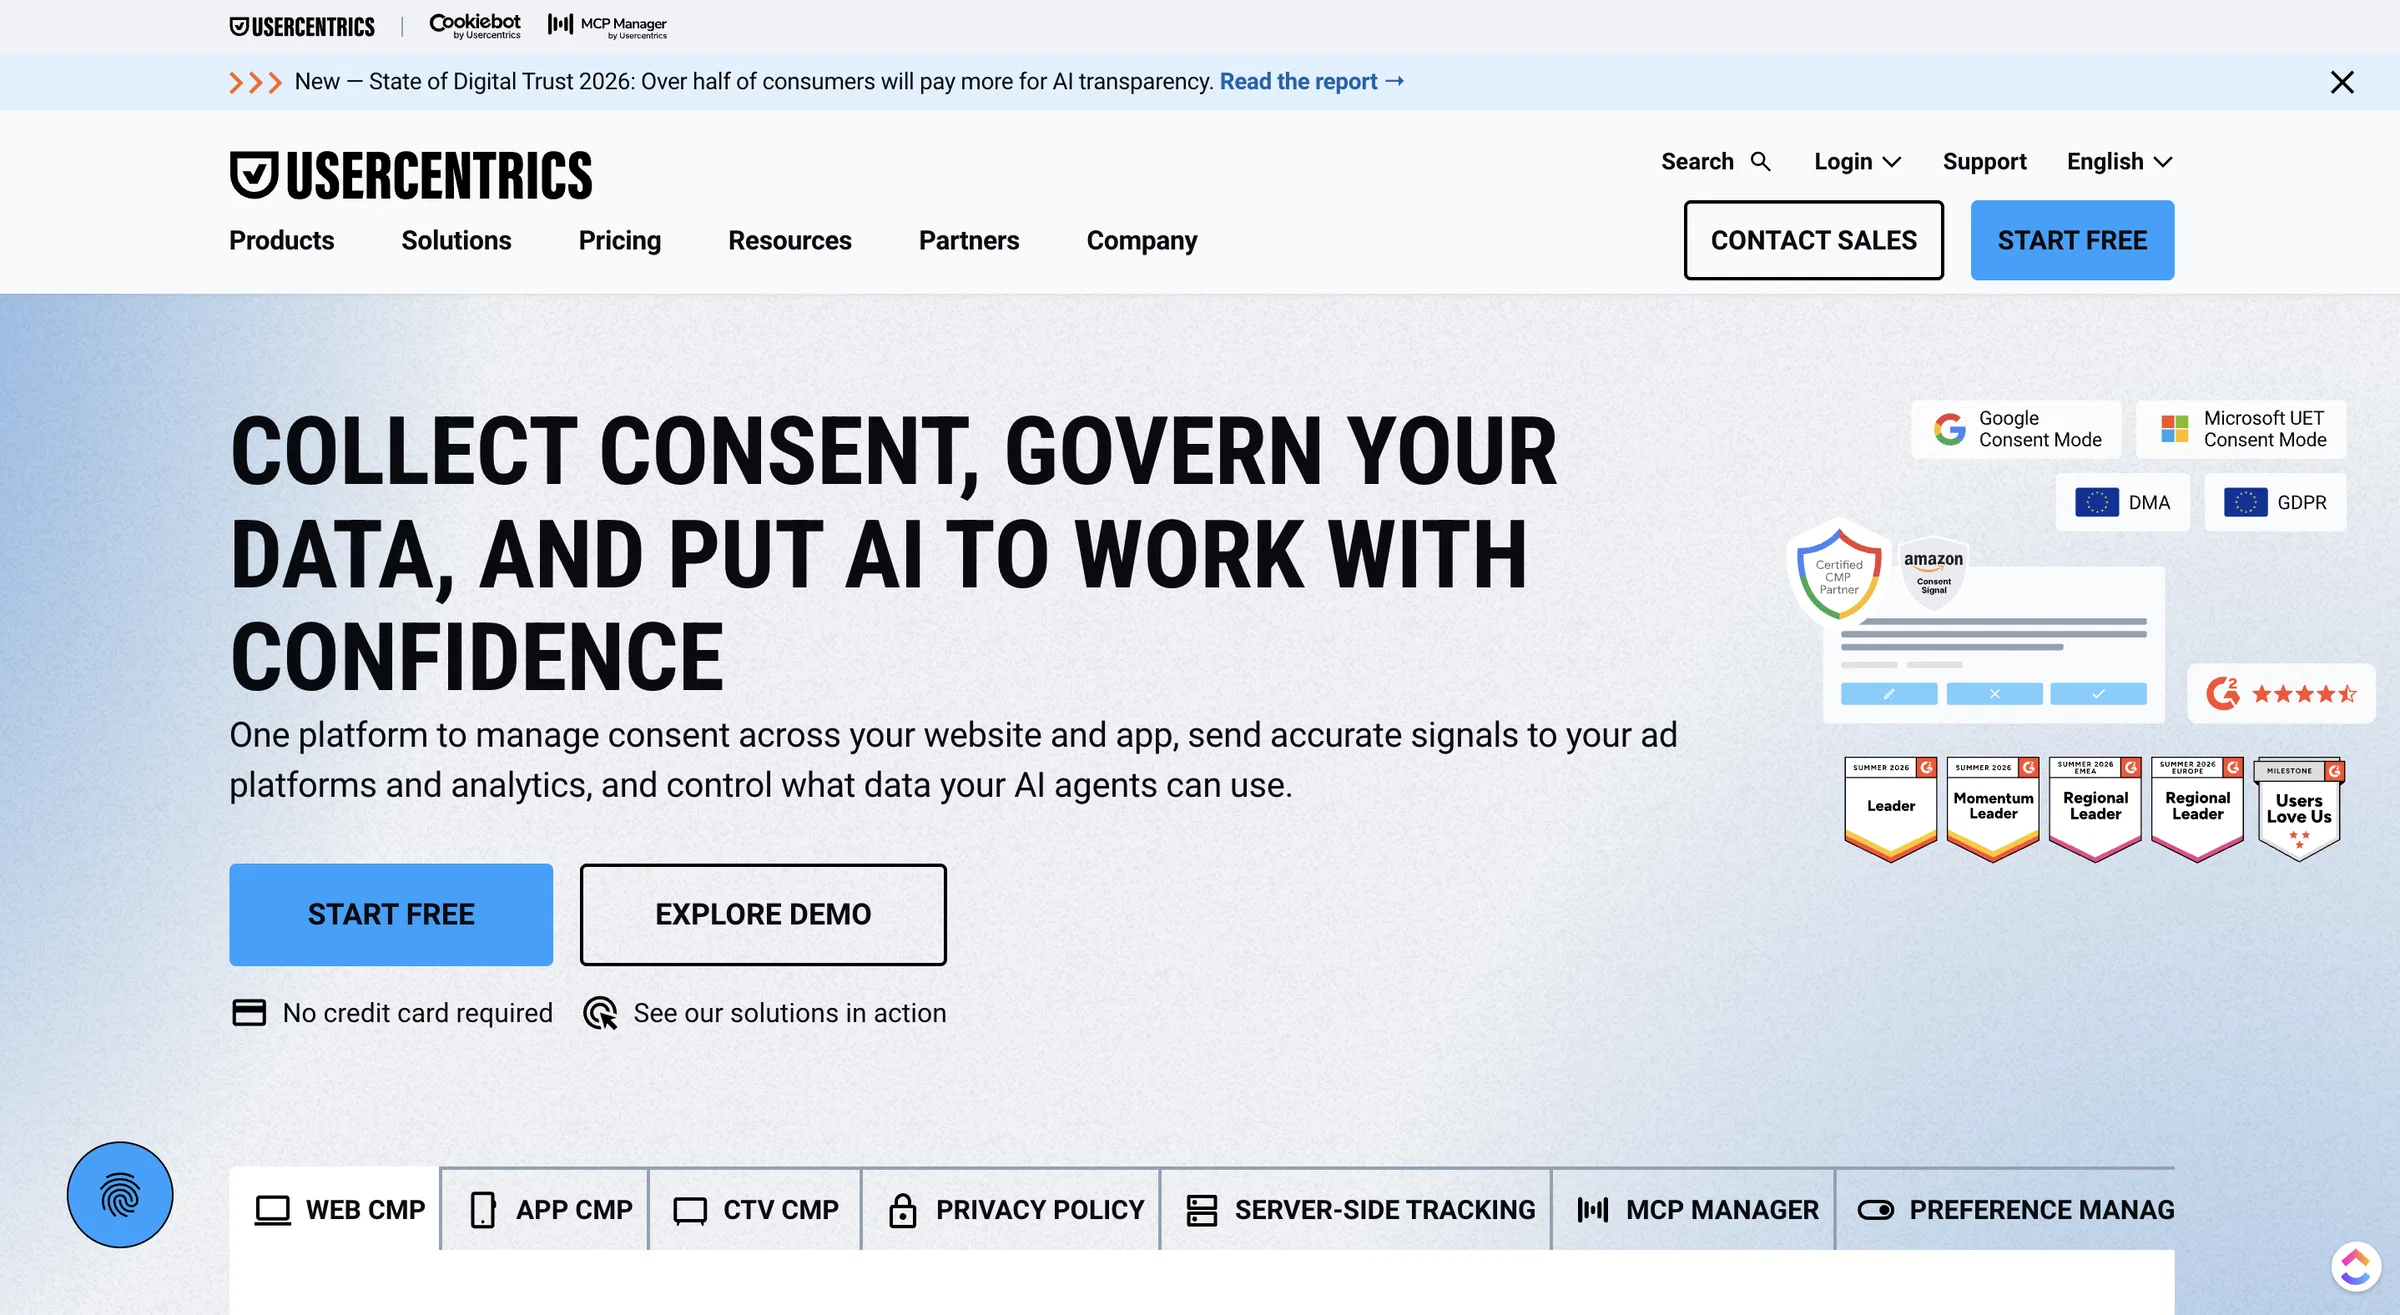Open the Partners menu
The height and width of the screenshot is (1315, 2400).
968,240
